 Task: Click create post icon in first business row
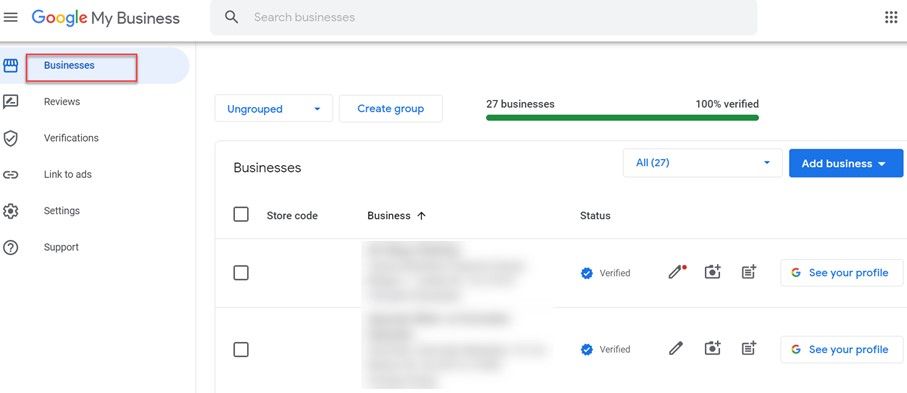[x=749, y=272]
